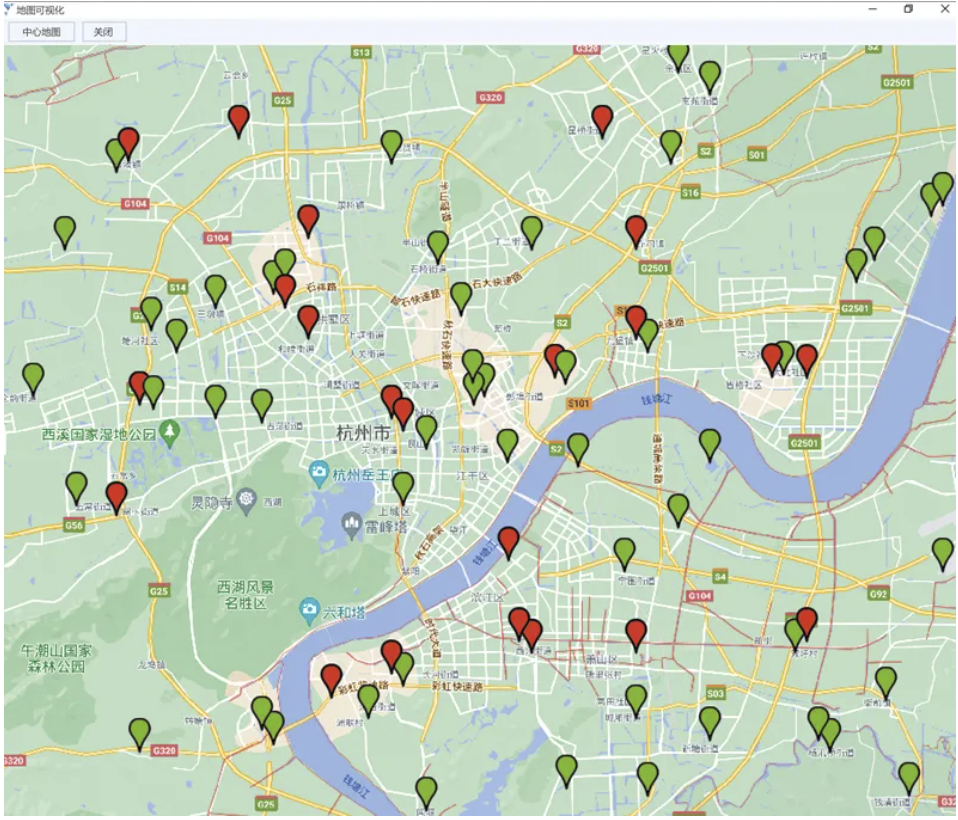Click the 中心地图 button
This screenshot has height=820, width=958.
(x=42, y=32)
